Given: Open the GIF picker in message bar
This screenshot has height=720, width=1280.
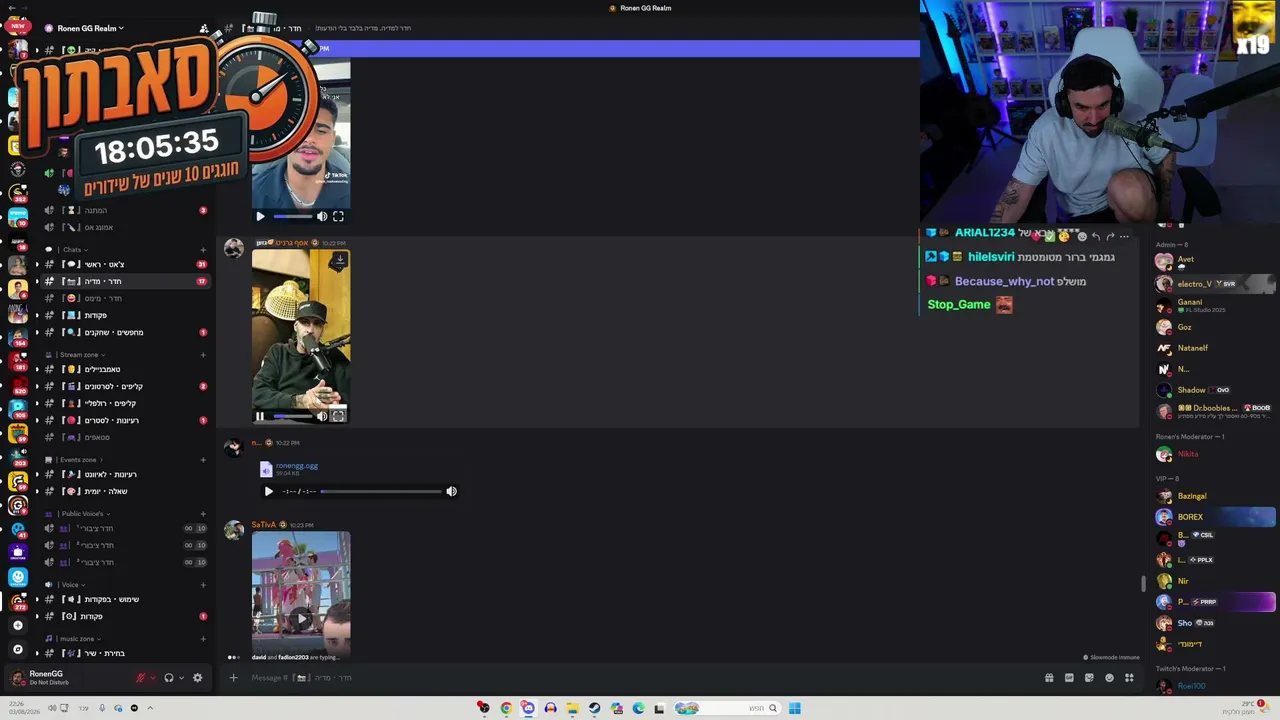Looking at the screenshot, I should click(x=1069, y=678).
